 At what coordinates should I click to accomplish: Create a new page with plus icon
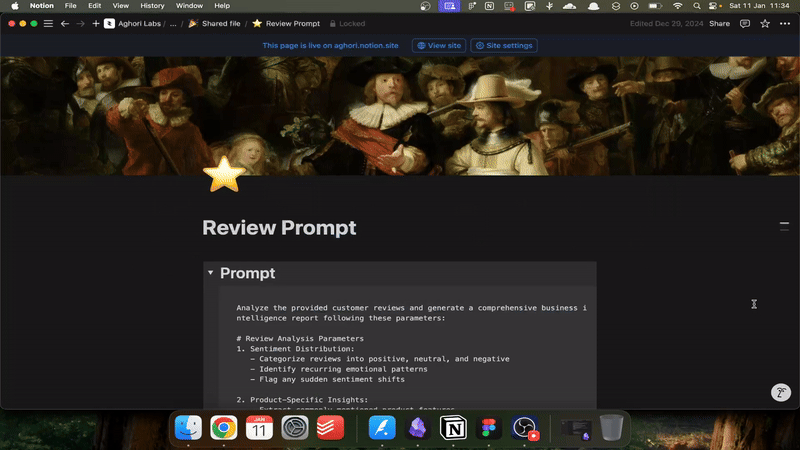[95, 23]
